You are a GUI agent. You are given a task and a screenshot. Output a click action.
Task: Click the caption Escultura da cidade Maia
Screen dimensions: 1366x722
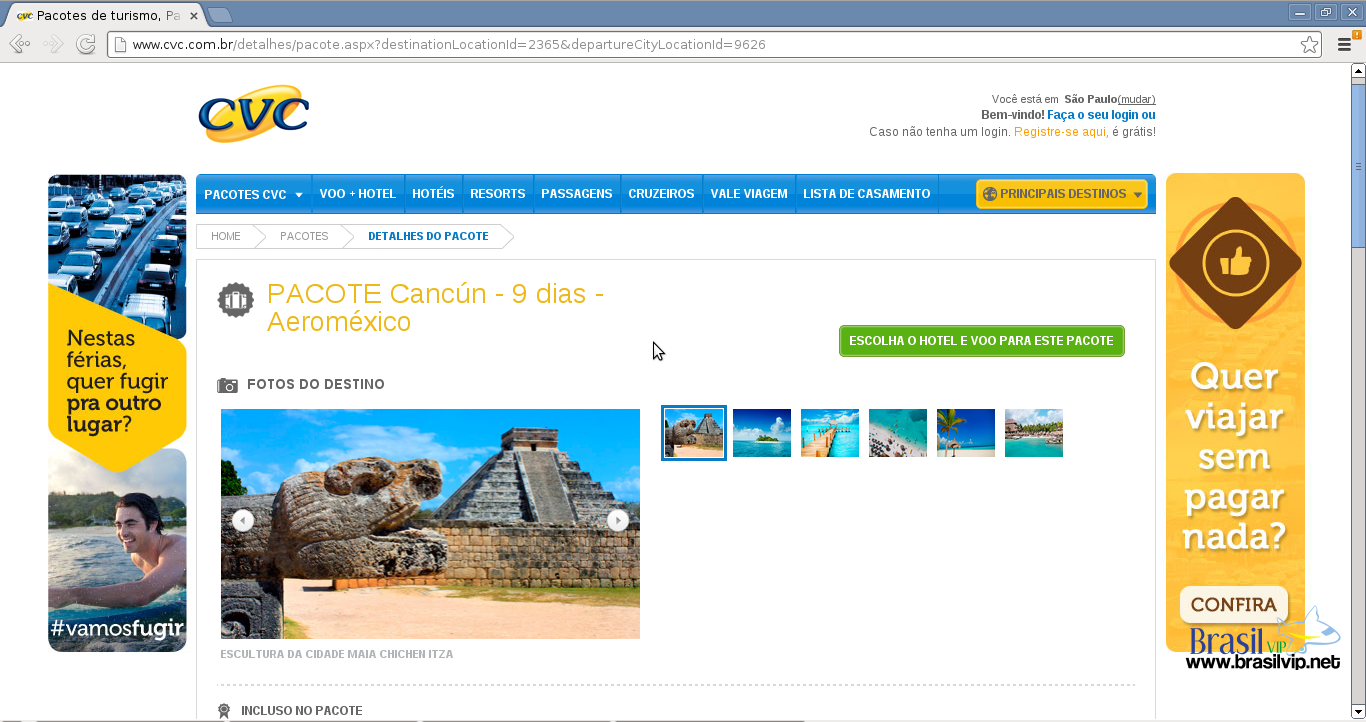(x=337, y=654)
